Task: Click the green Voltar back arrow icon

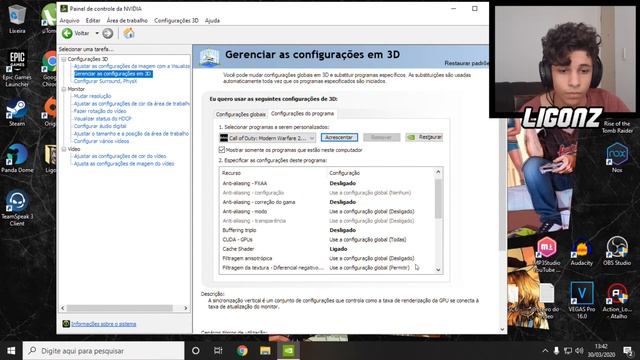Action: 67,33
